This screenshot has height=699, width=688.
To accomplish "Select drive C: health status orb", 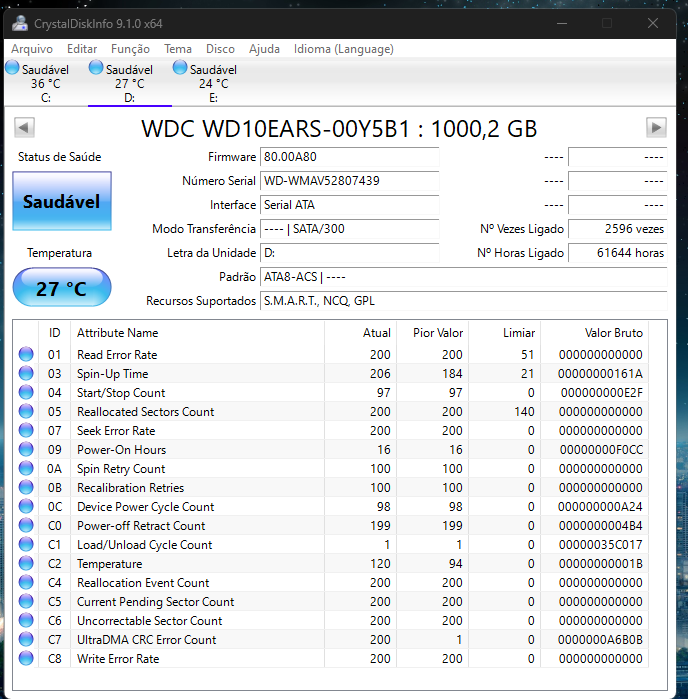I will 12,68.
